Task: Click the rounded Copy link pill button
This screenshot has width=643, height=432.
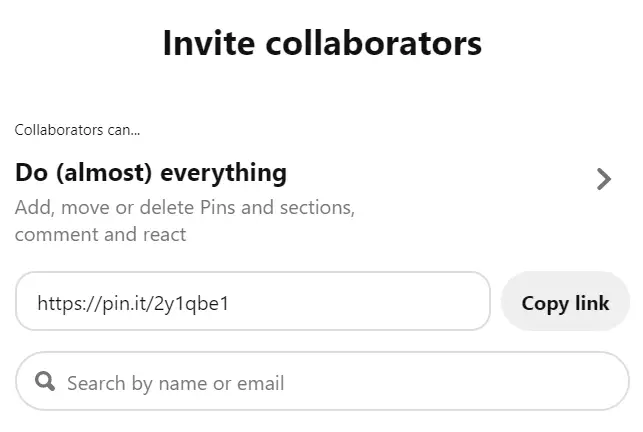Action: (565, 303)
